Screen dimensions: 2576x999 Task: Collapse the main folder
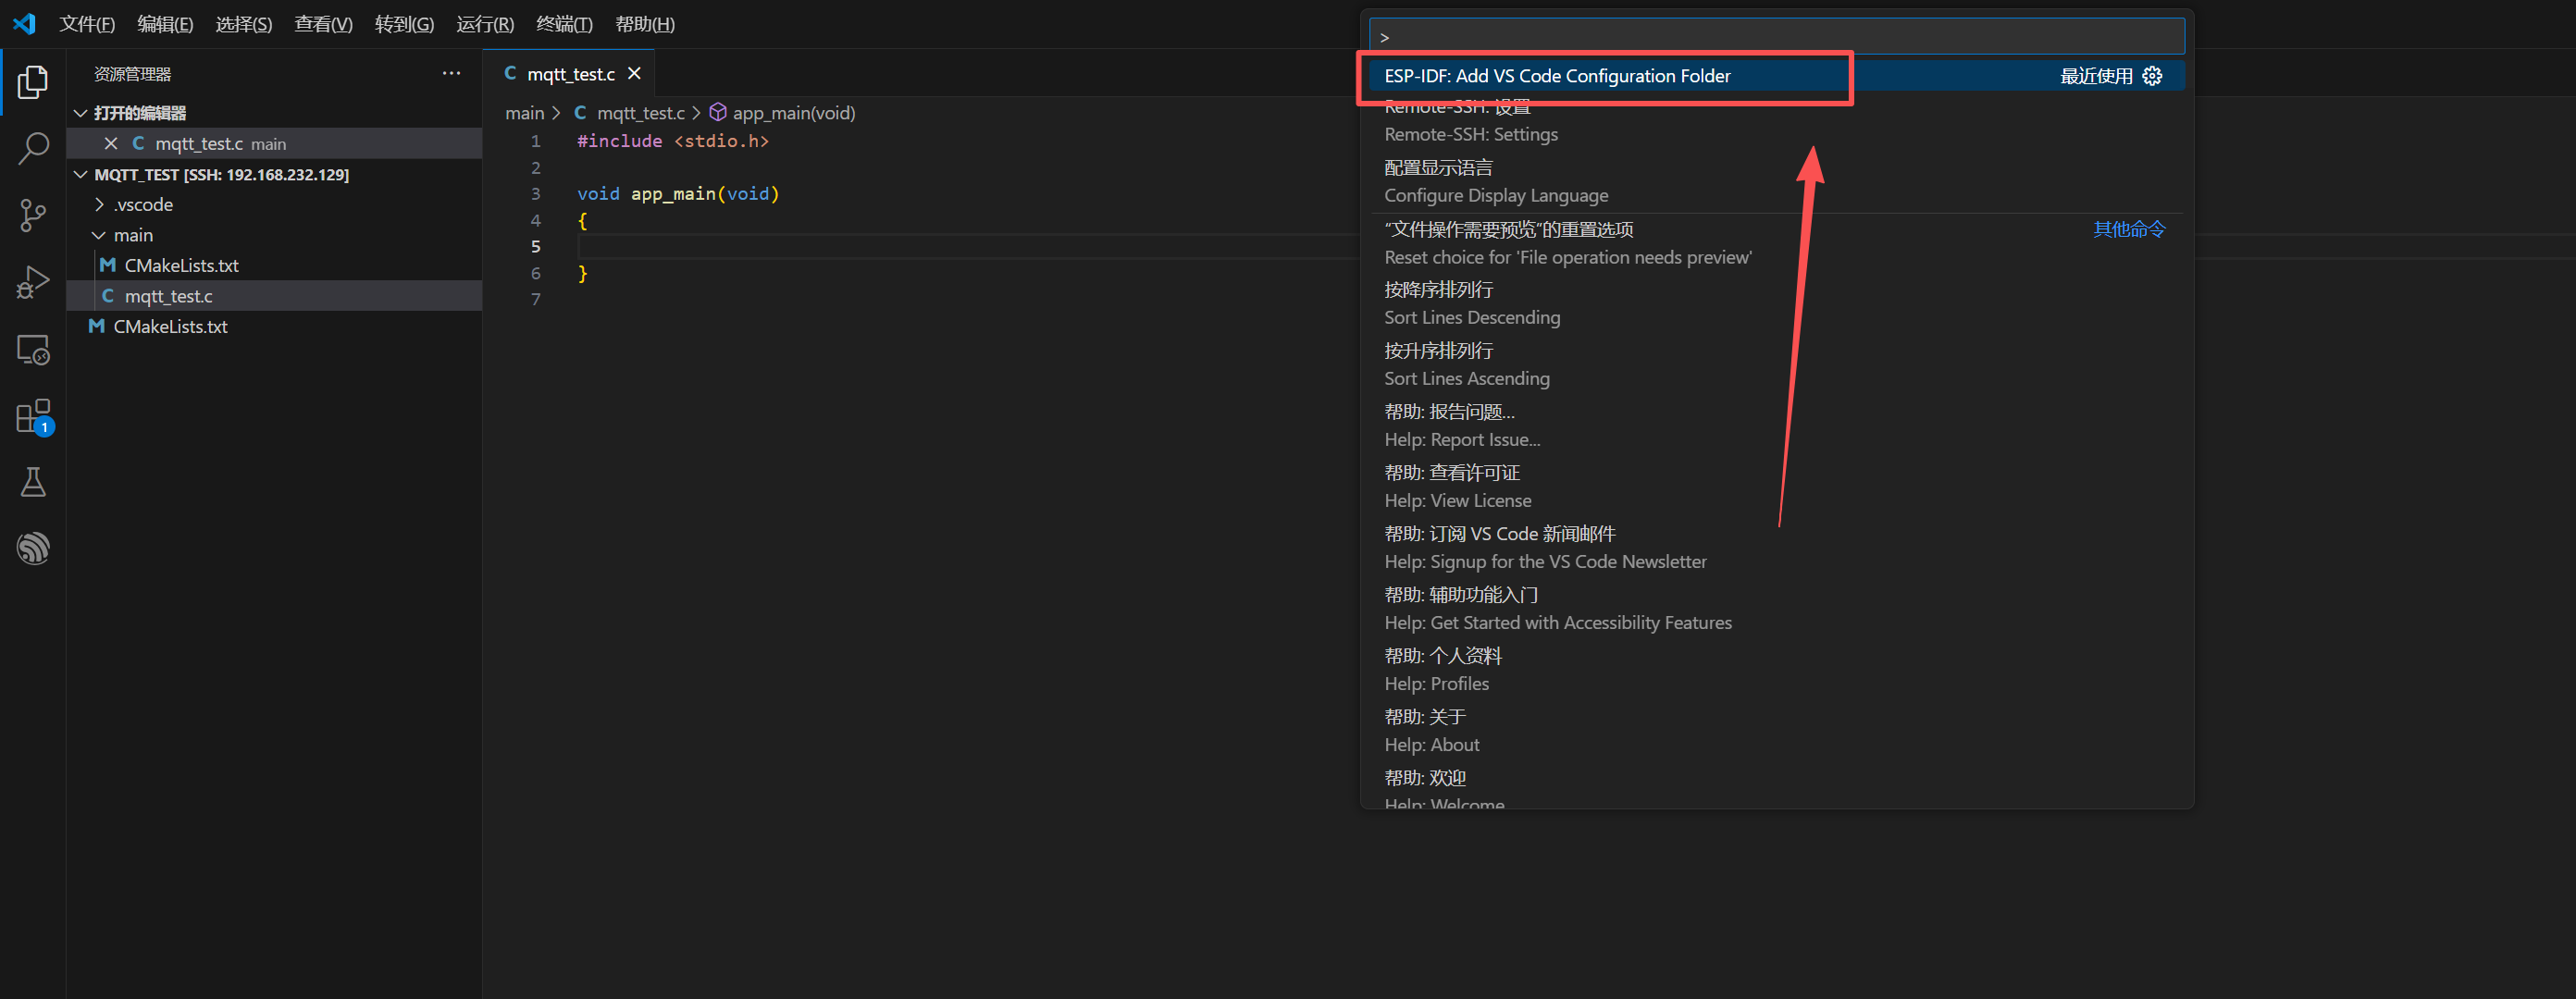99,235
